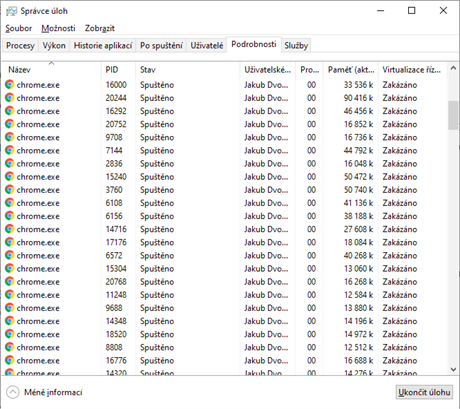Open the Zobrazit menu
The image size is (460, 409).
(100, 28)
